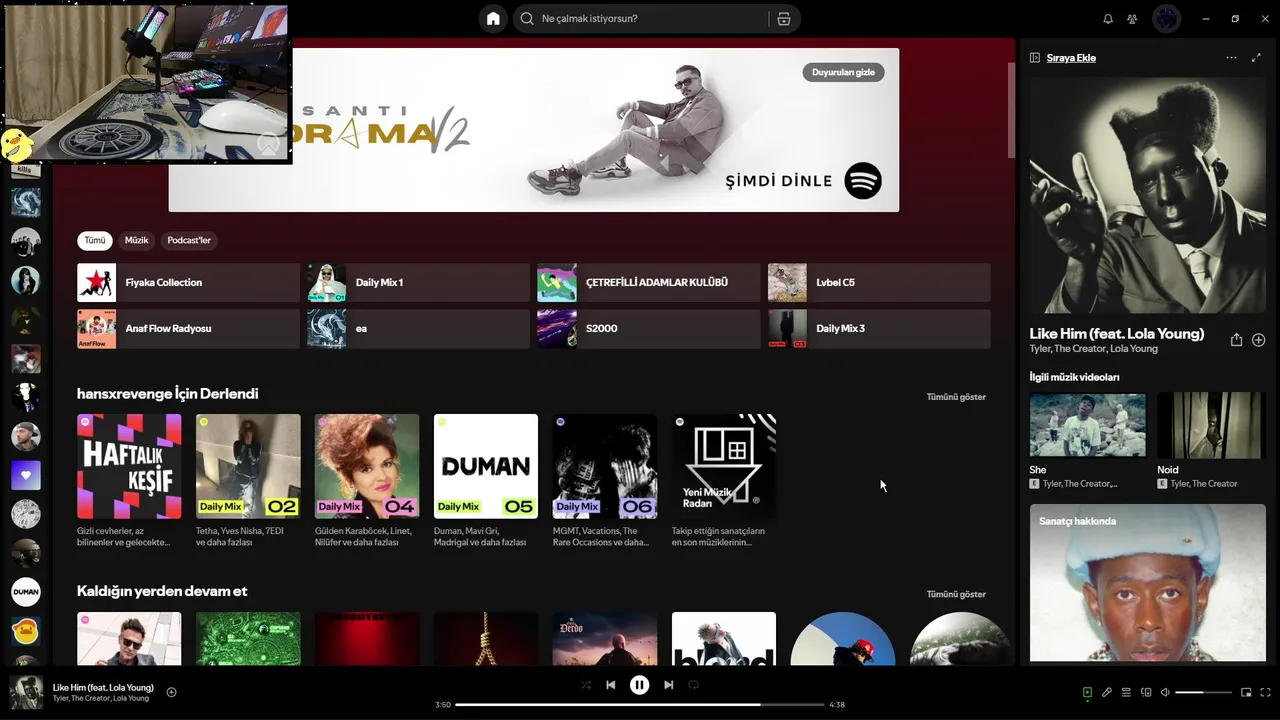Image resolution: width=1280 pixels, height=720 pixels.
Task: Toggle repeat mode
Action: pyautogui.click(x=693, y=685)
